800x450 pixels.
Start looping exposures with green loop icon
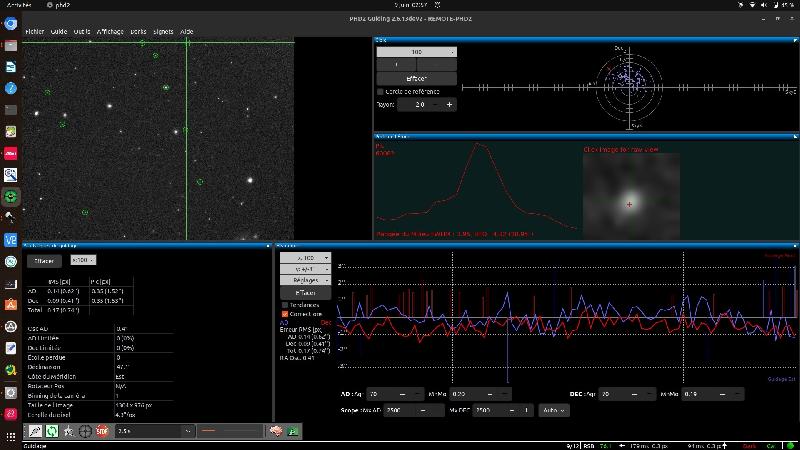point(51,431)
